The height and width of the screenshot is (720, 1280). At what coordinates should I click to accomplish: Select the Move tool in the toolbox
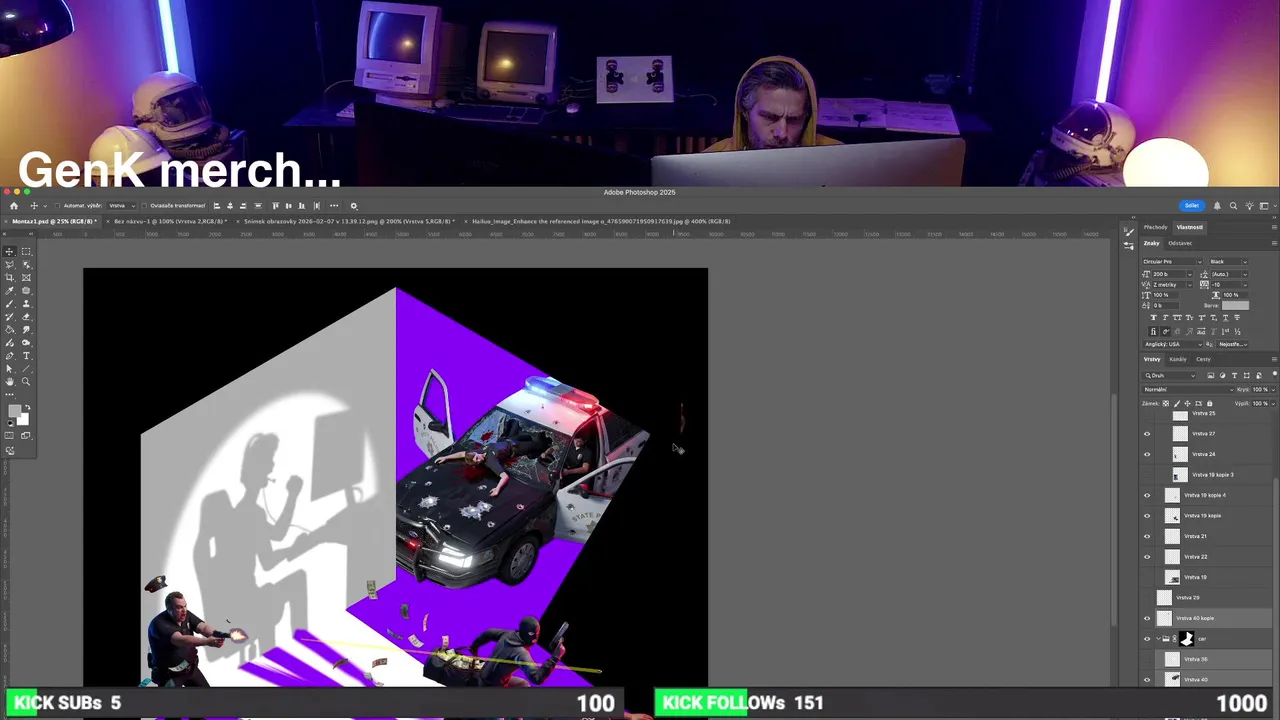click(9, 252)
